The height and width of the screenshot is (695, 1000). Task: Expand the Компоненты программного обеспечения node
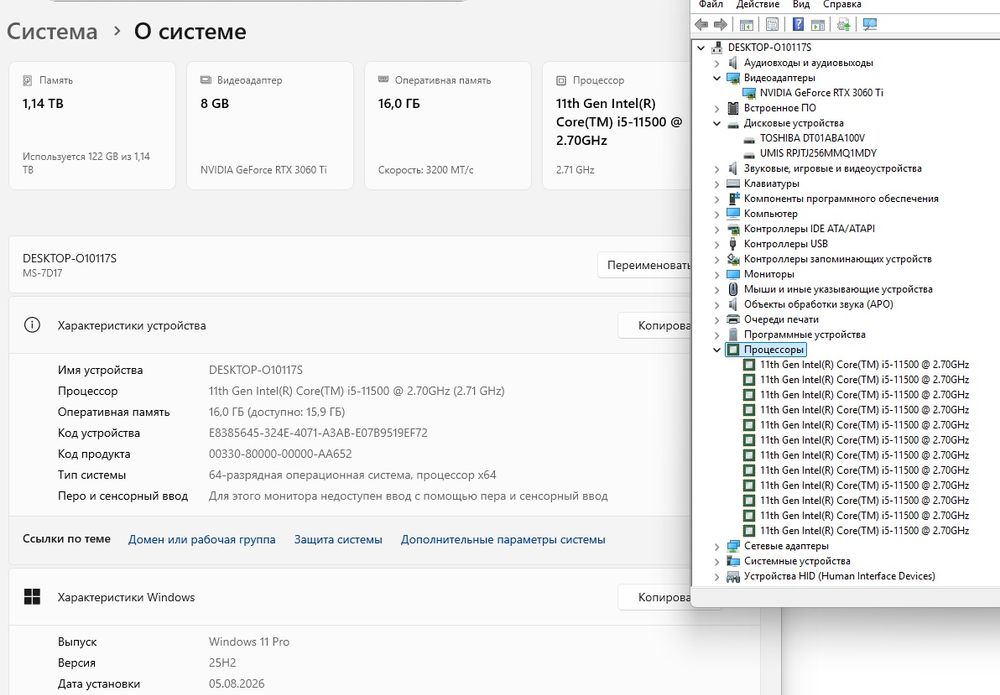pyautogui.click(x=717, y=199)
